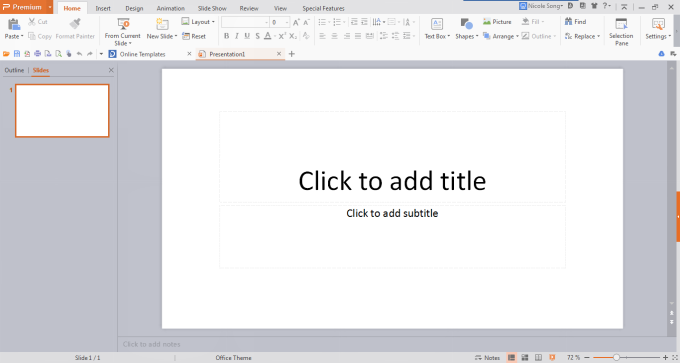Toggle text shadow formatting
Viewport: 681px width, 363px height.
[x=258, y=36]
